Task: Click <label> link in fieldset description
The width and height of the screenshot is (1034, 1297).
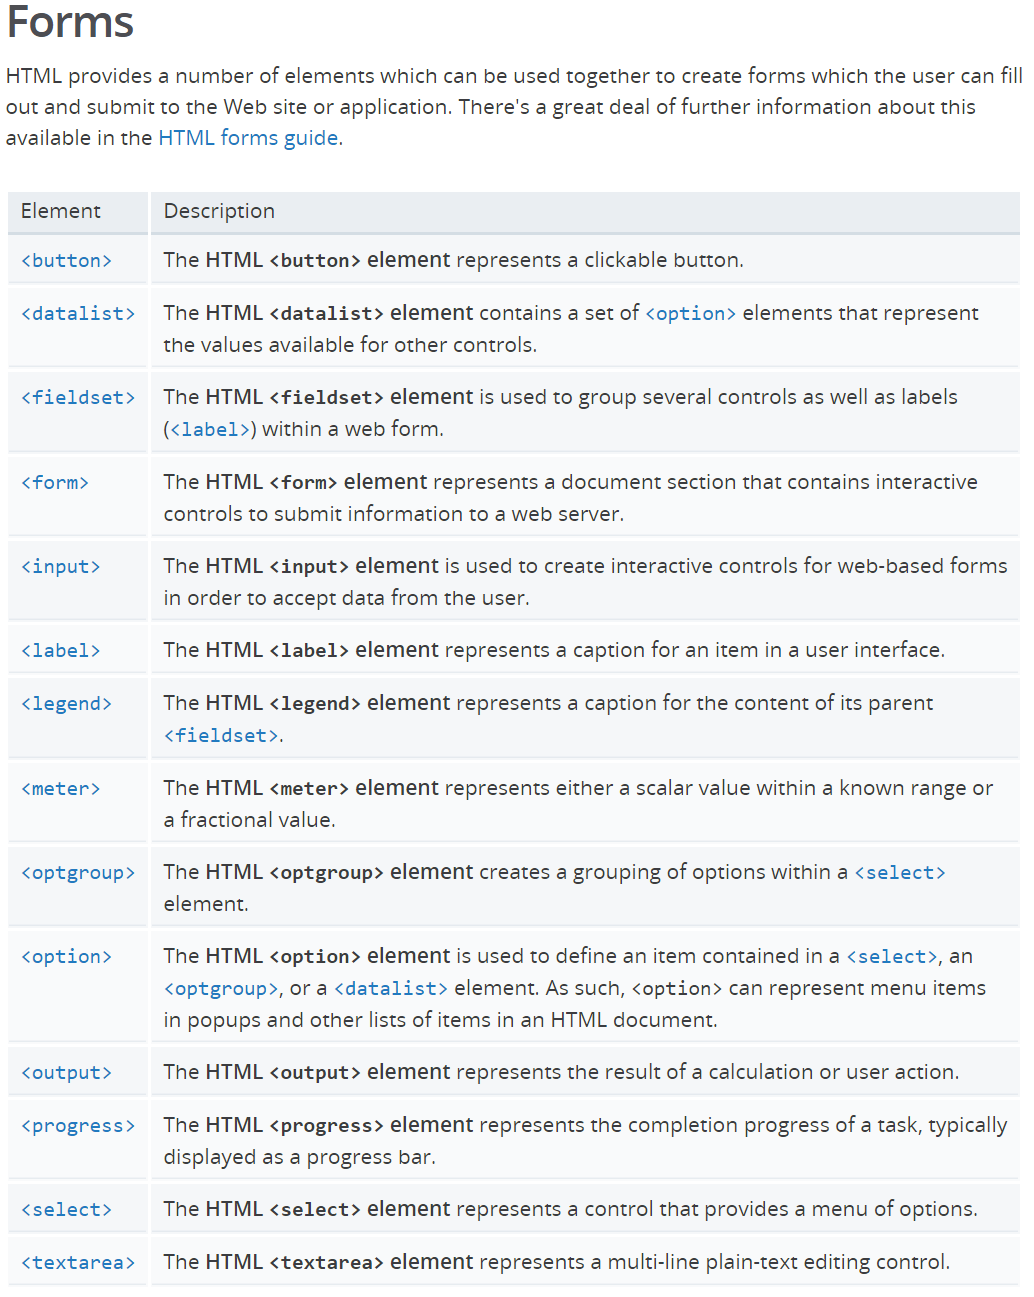Action: point(210,430)
